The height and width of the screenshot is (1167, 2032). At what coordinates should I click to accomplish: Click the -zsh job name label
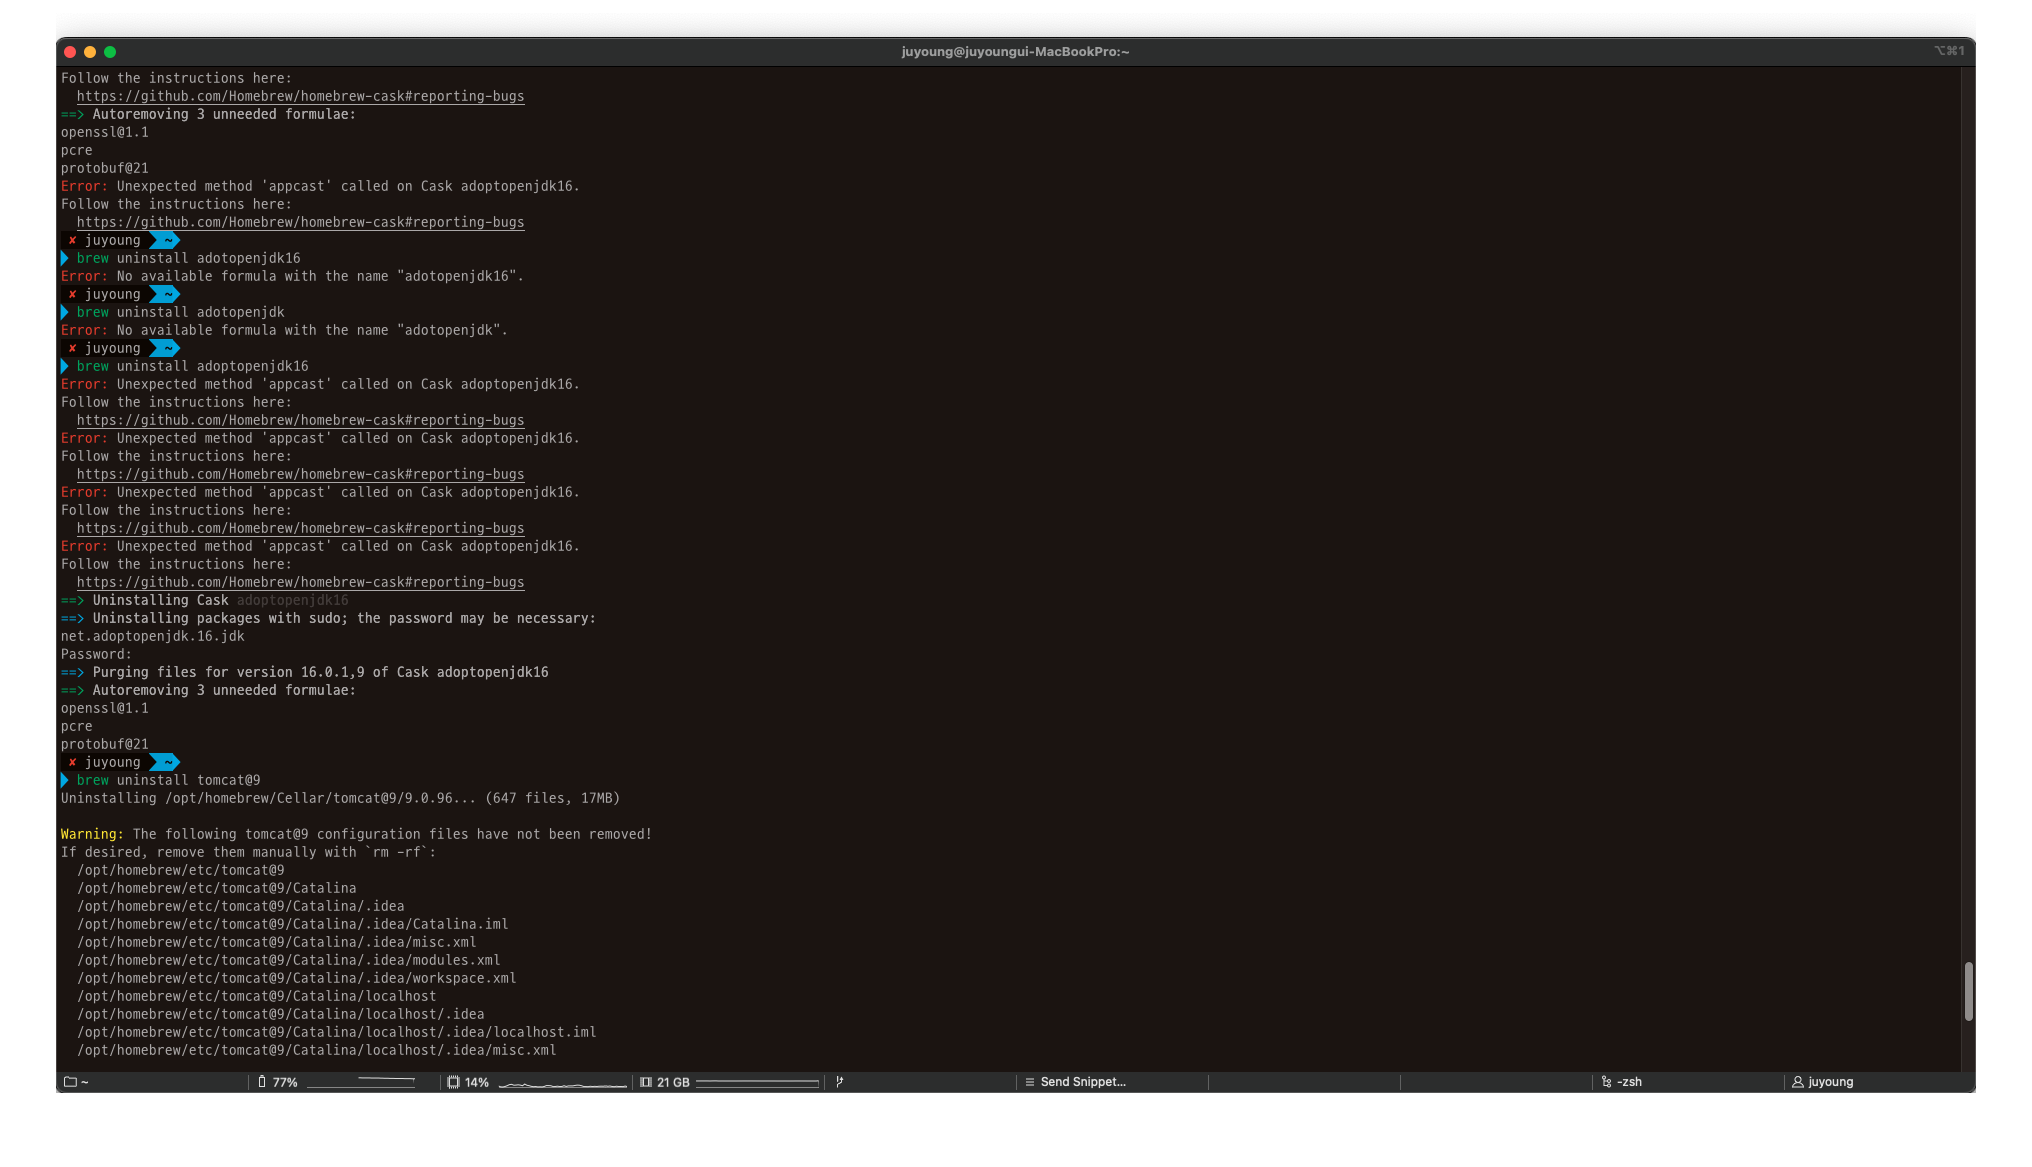[1629, 1082]
